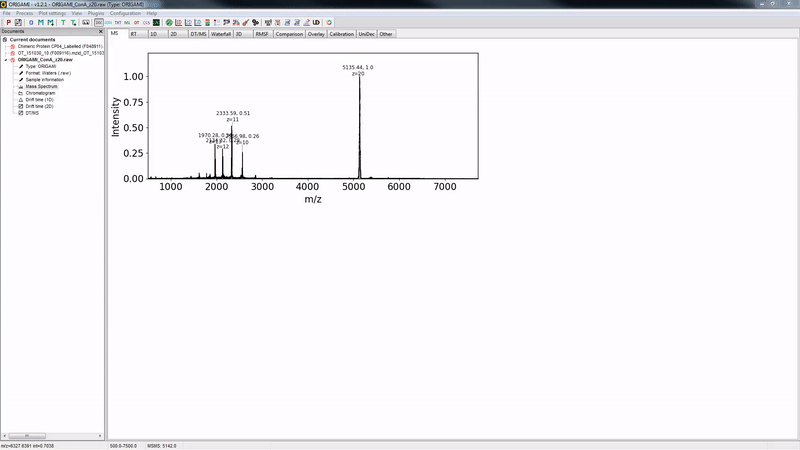
Task: Collapse the ORIGAMI_ConA_z20.raw tree node
Action: pyautogui.click(x=8, y=60)
